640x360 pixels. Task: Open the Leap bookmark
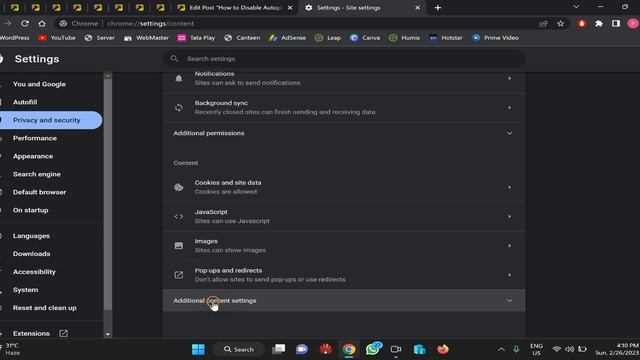pyautogui.click(x=328, y=38)
